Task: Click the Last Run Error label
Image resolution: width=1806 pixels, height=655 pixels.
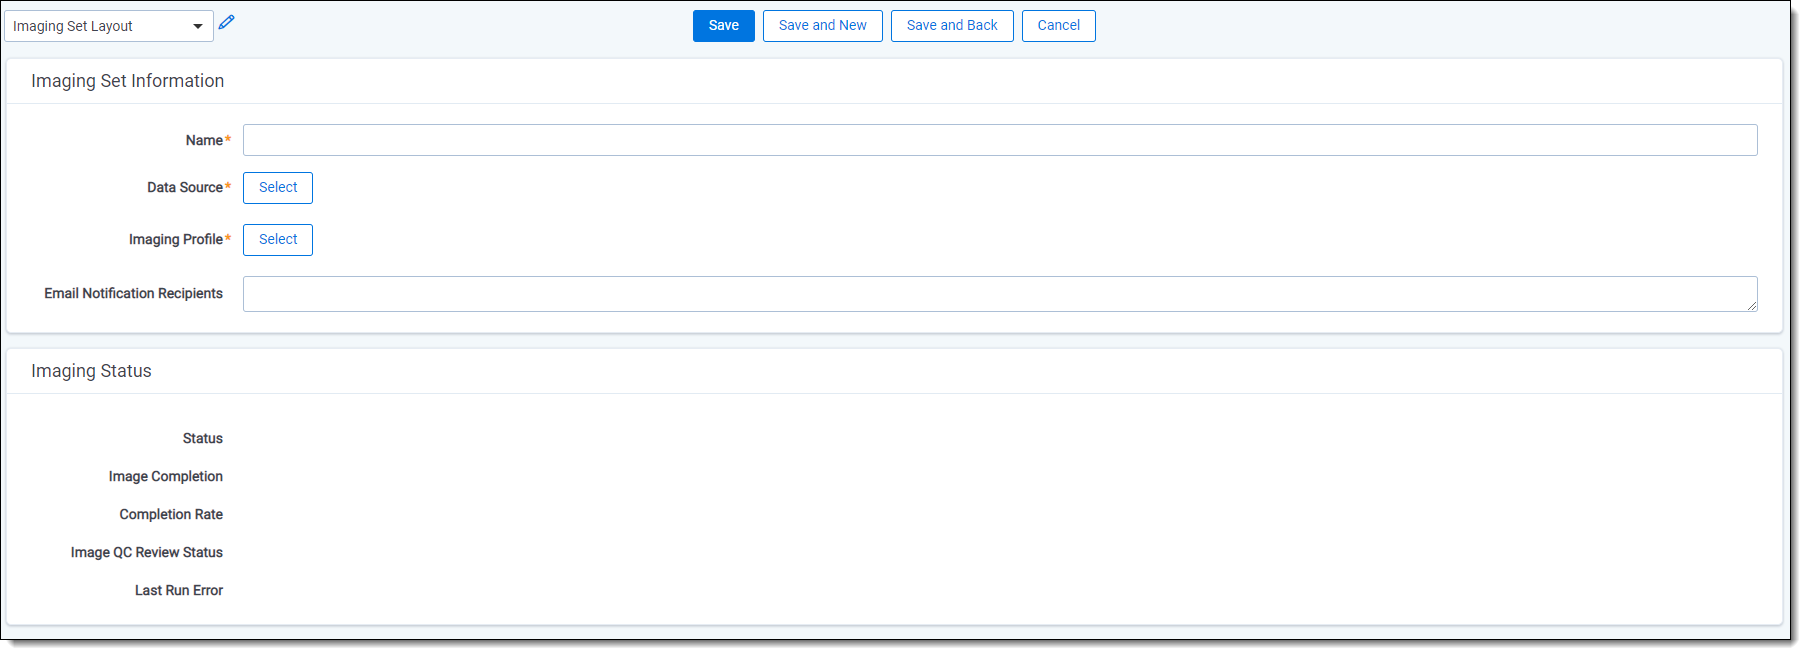Action: click(178, 591)
